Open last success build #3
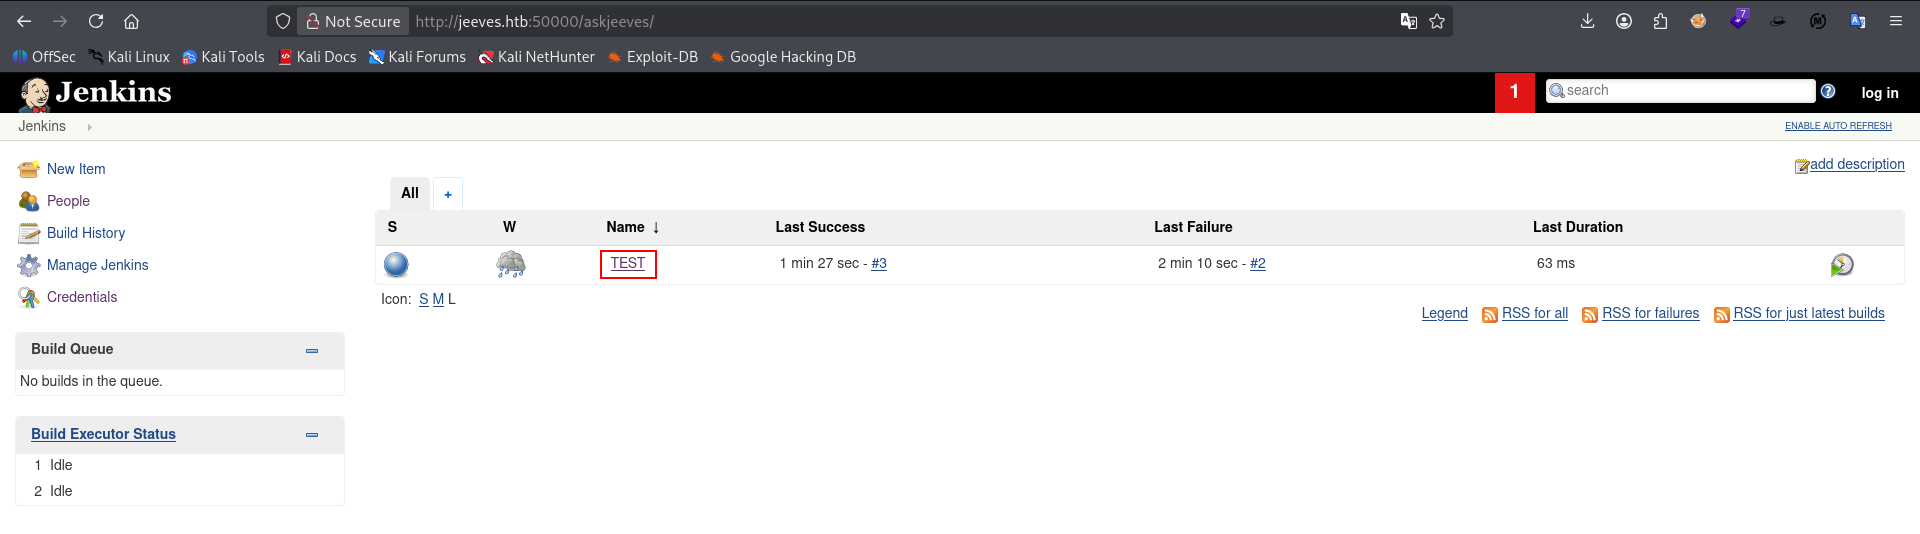This screenshot has height=534, width=1920. click(x=879, y=263)
